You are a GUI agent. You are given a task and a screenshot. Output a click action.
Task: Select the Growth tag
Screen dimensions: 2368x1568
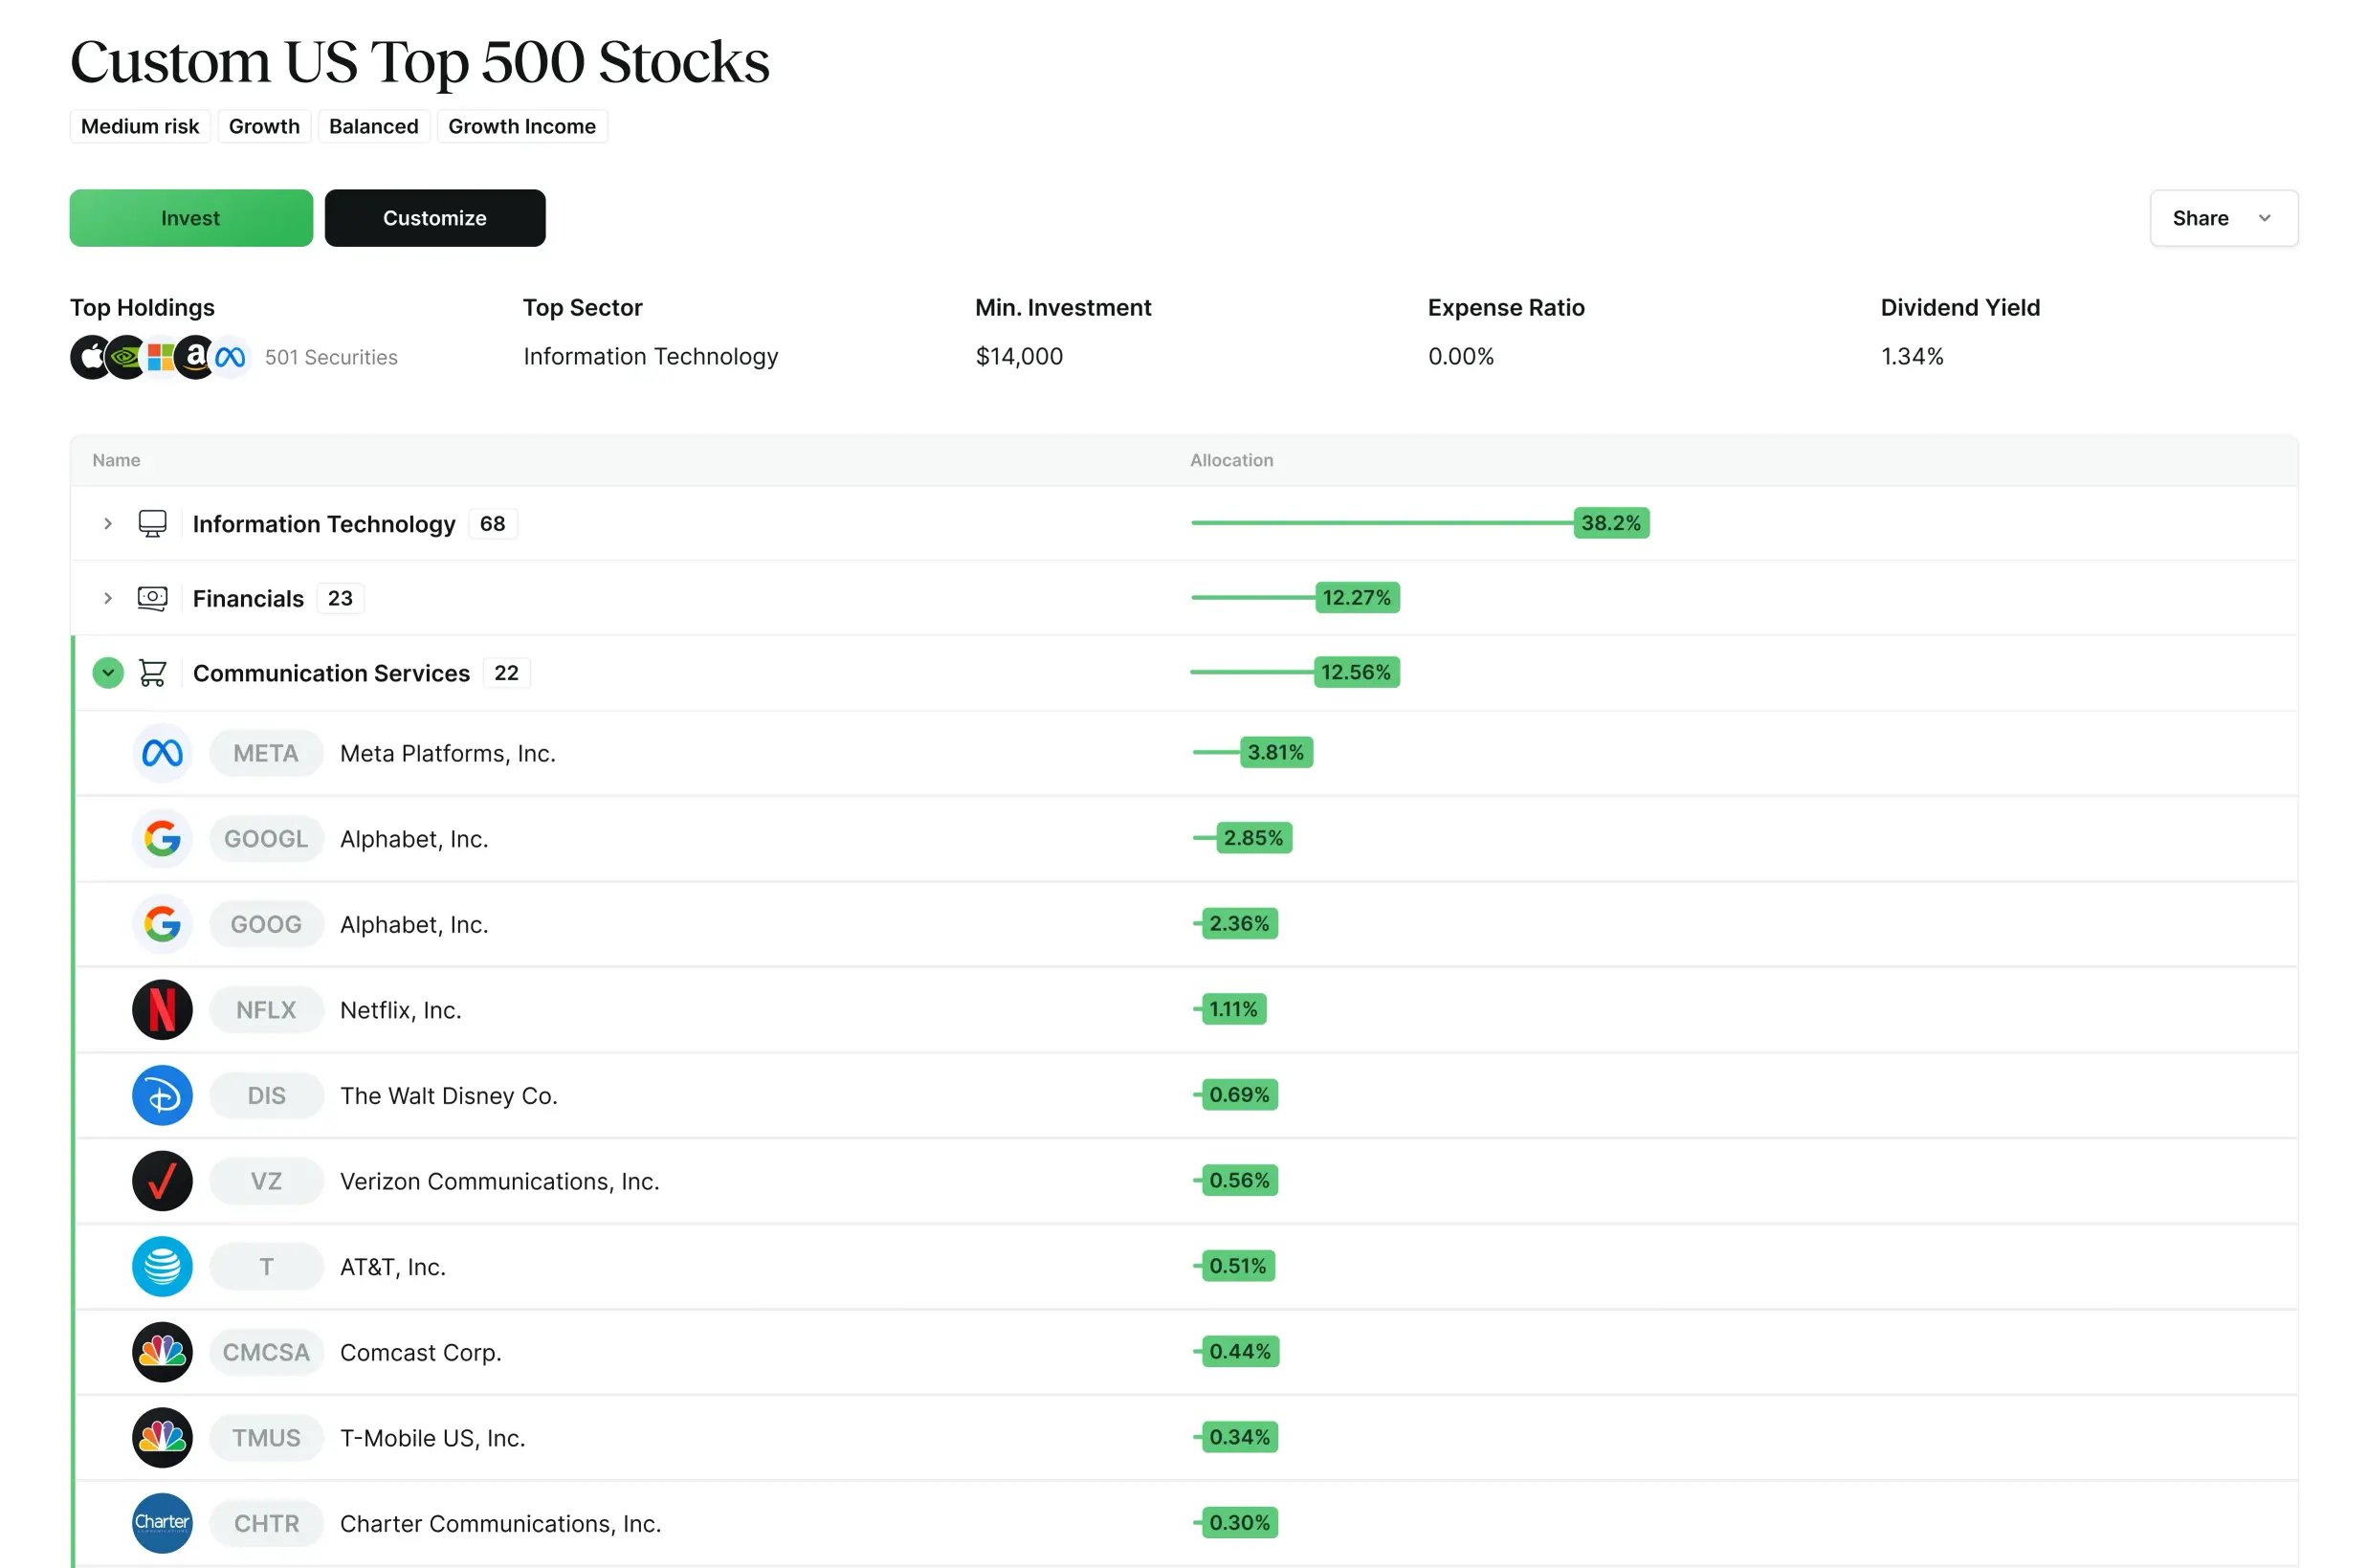[264, 126]
